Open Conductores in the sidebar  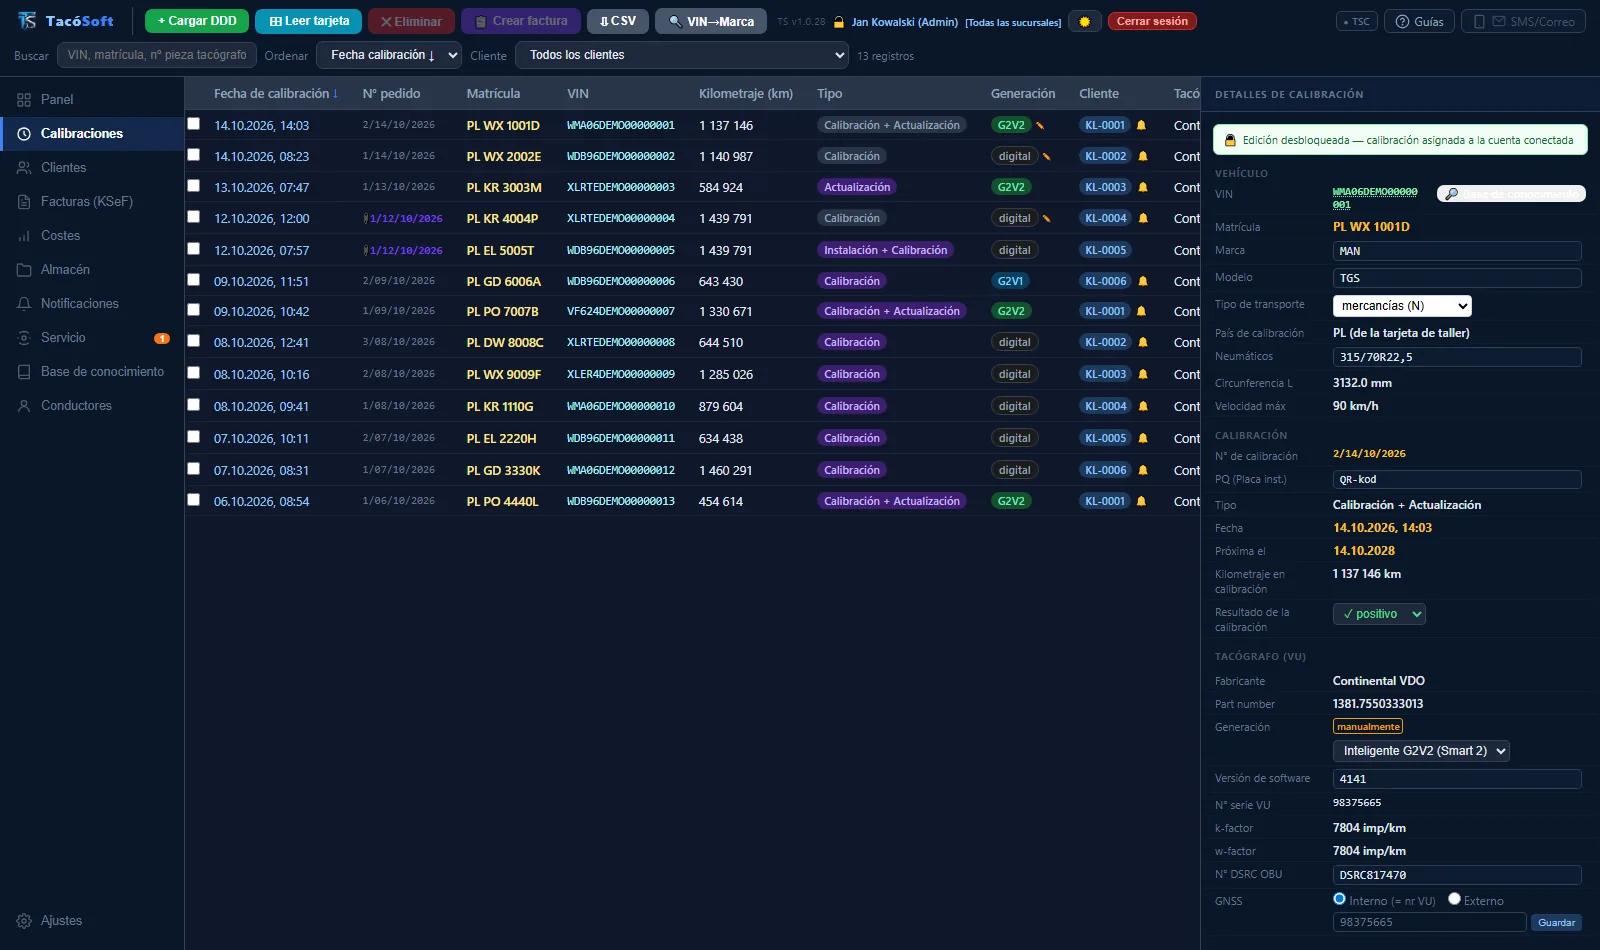(92, 406)
